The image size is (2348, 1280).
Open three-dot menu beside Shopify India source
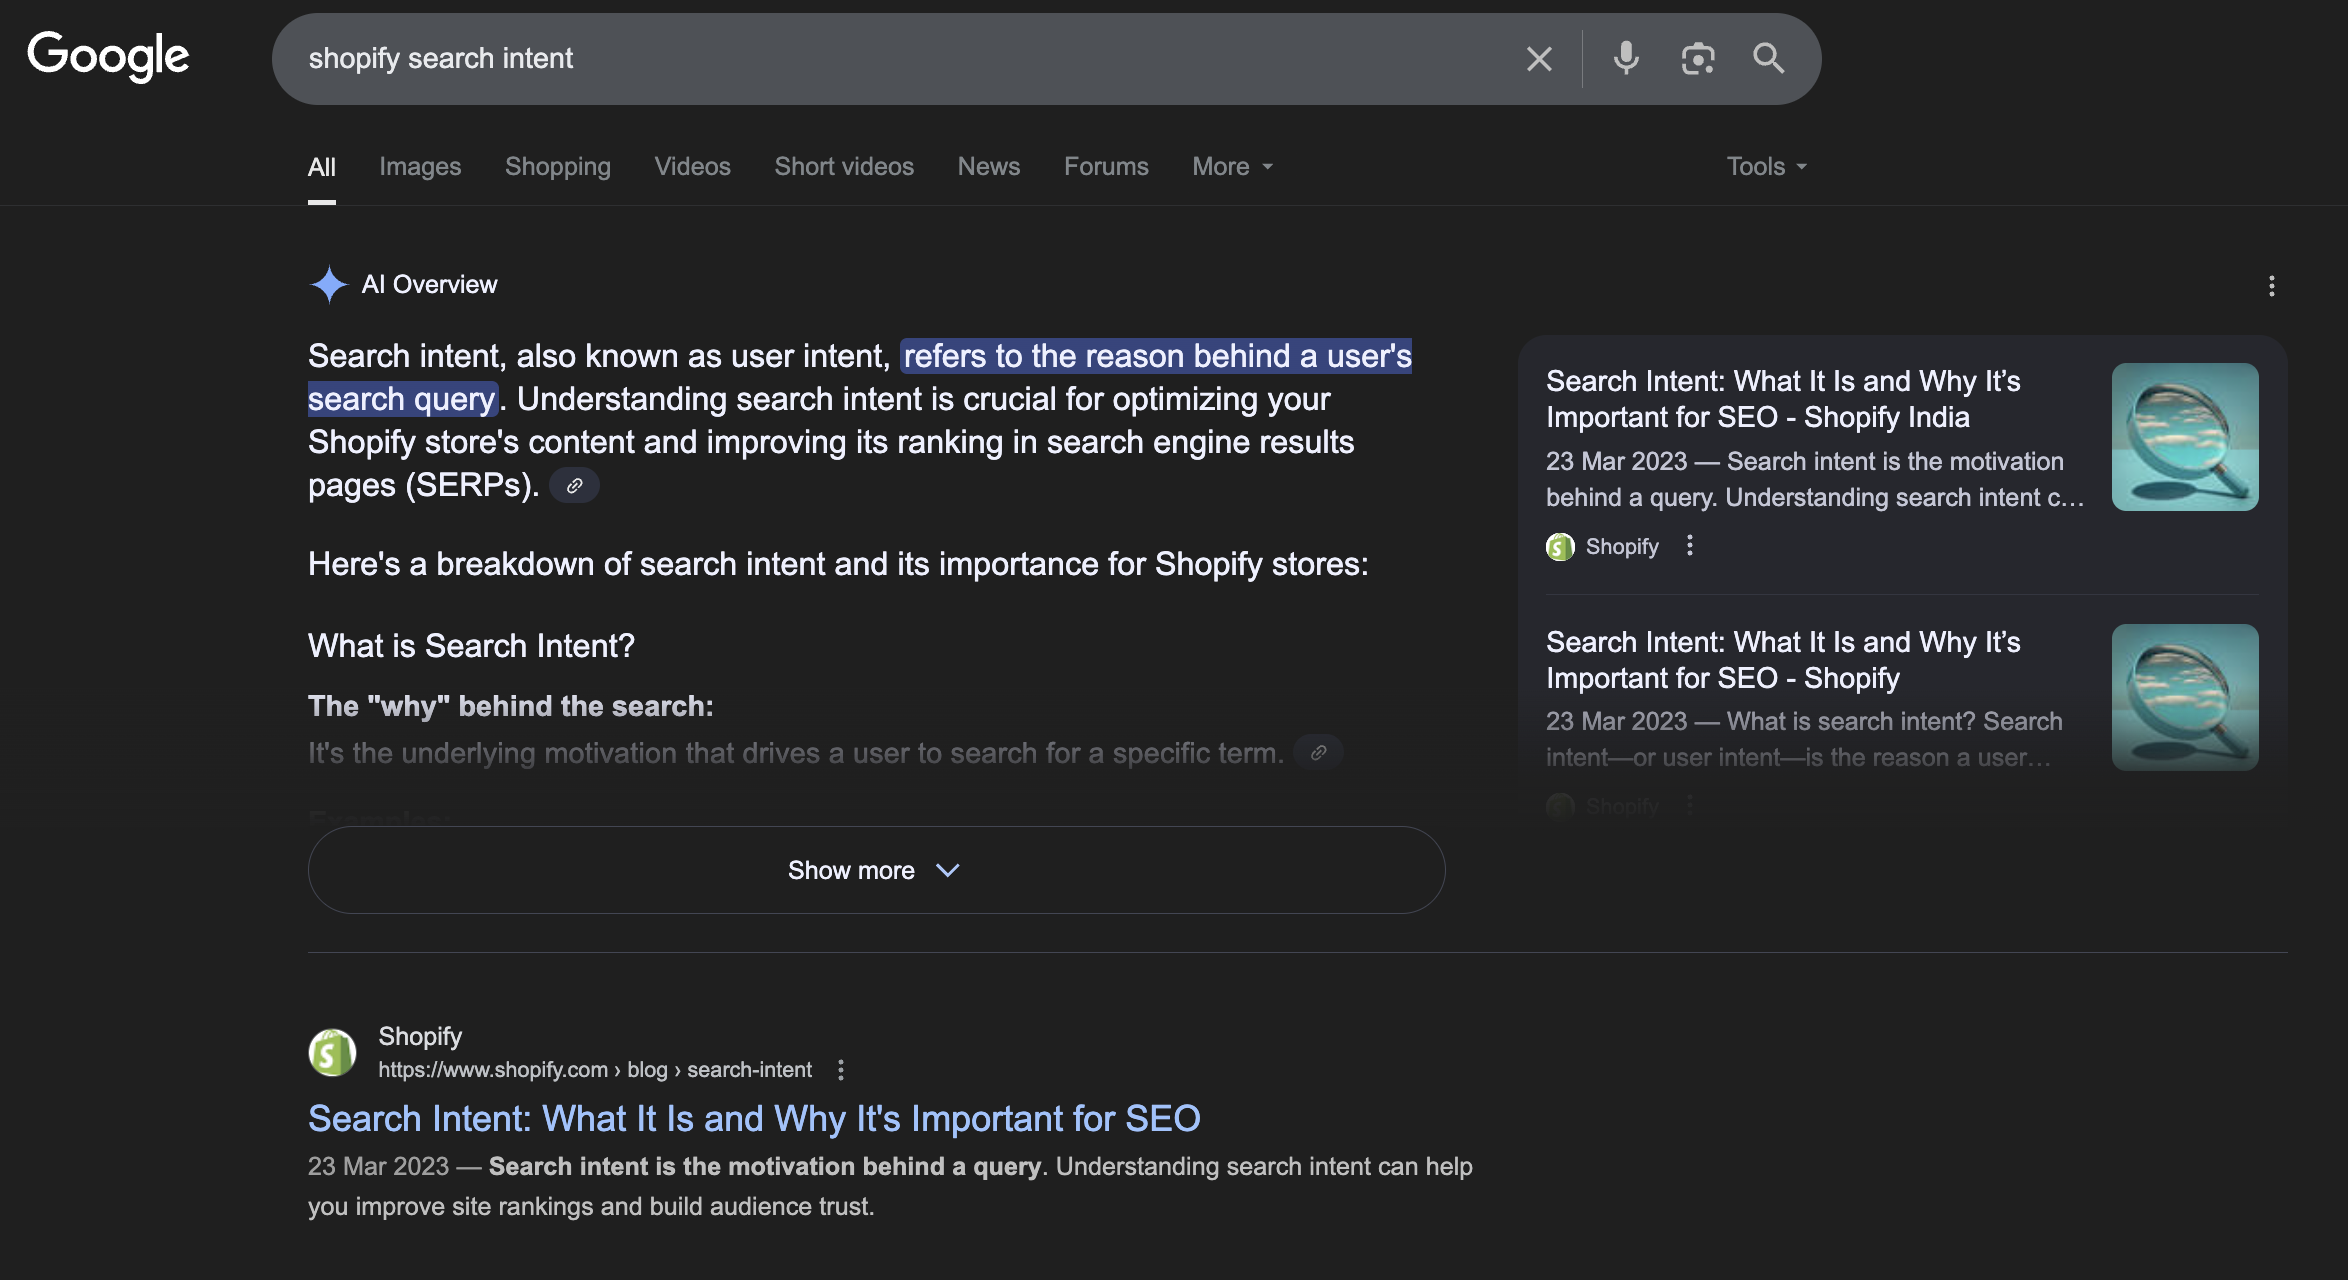coord(1689,546)
